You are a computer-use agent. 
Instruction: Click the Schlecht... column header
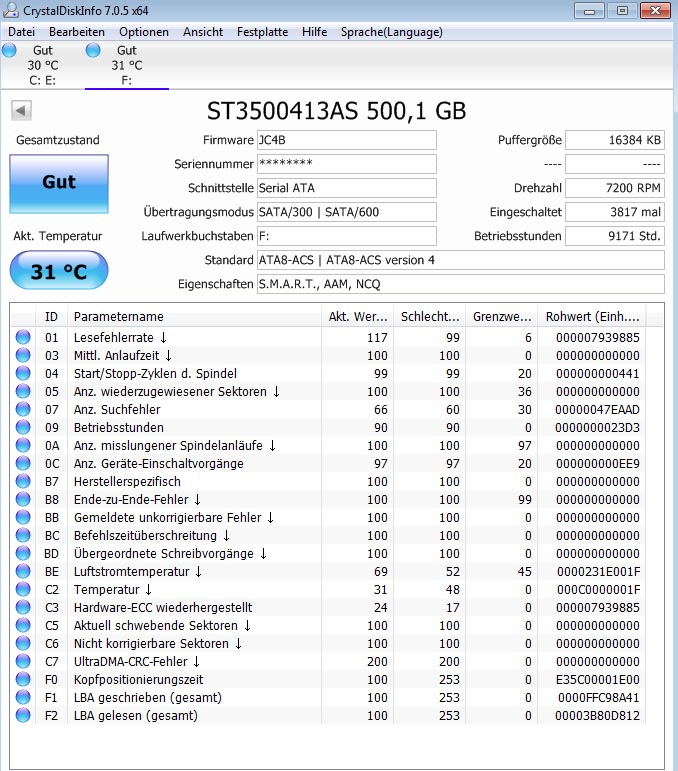tap(430, 317)
